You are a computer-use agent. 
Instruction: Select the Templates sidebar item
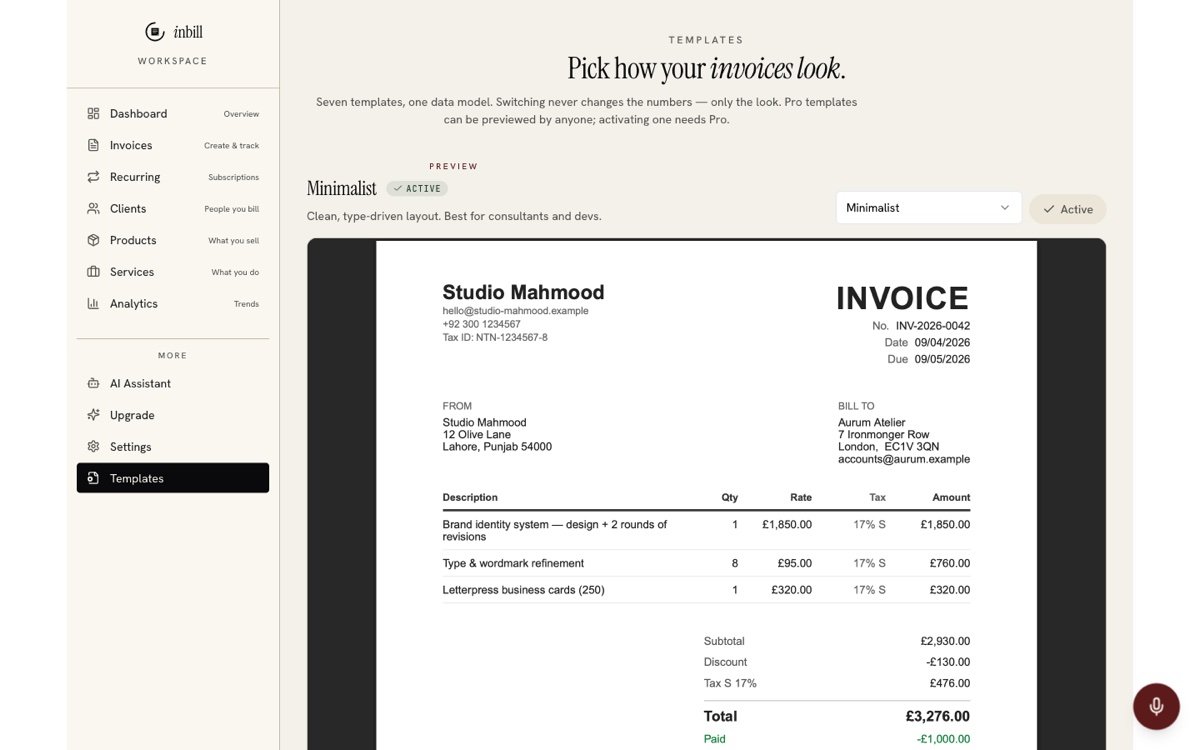(173, 478)
